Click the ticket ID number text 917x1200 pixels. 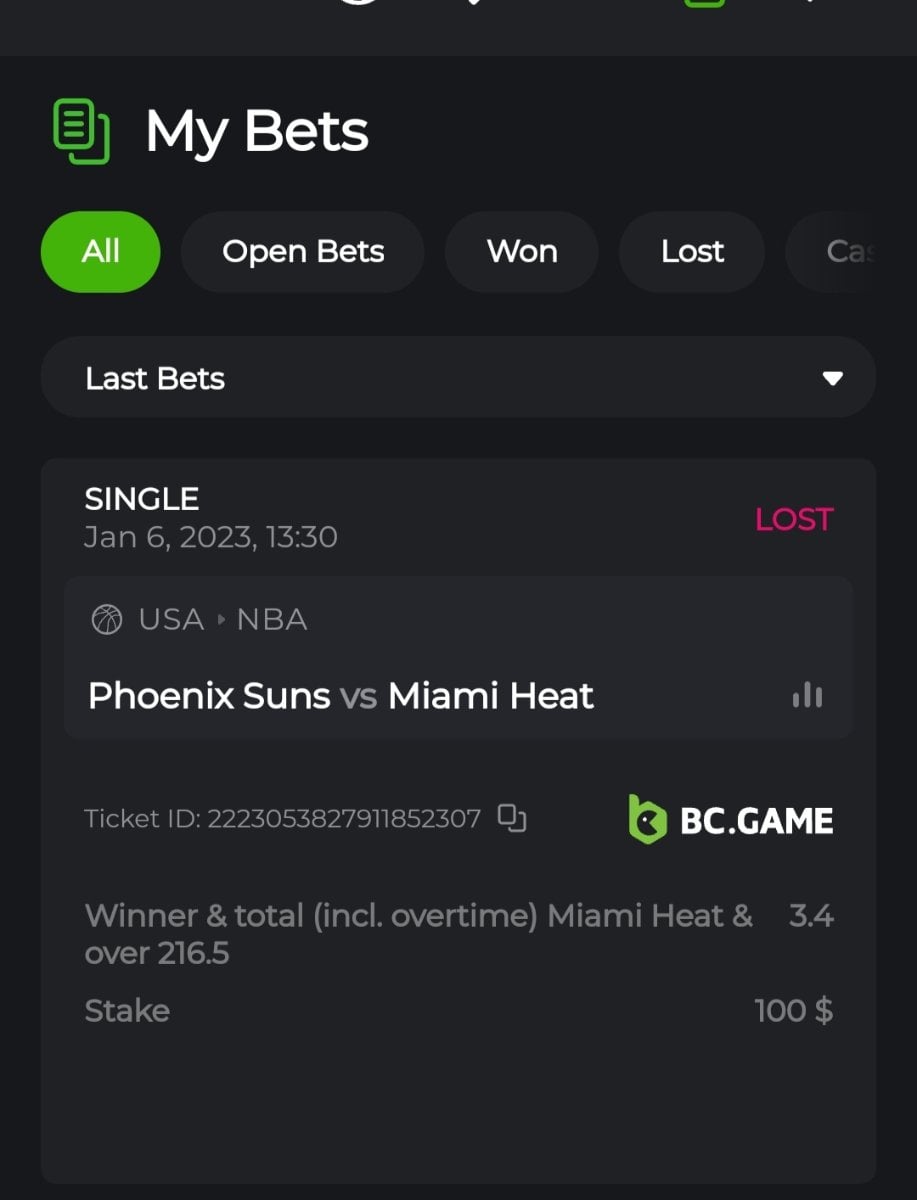pyautogui.click(x=343, y=819)
